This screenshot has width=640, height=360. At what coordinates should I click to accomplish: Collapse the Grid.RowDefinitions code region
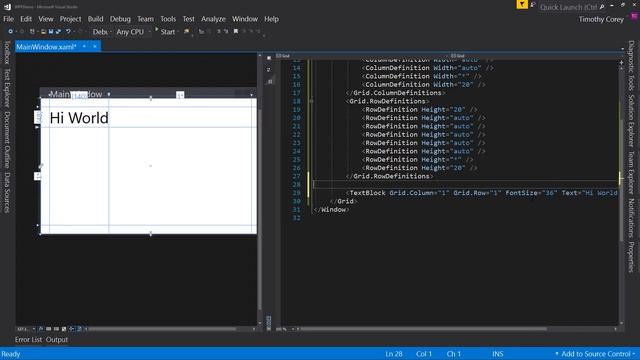311,101
